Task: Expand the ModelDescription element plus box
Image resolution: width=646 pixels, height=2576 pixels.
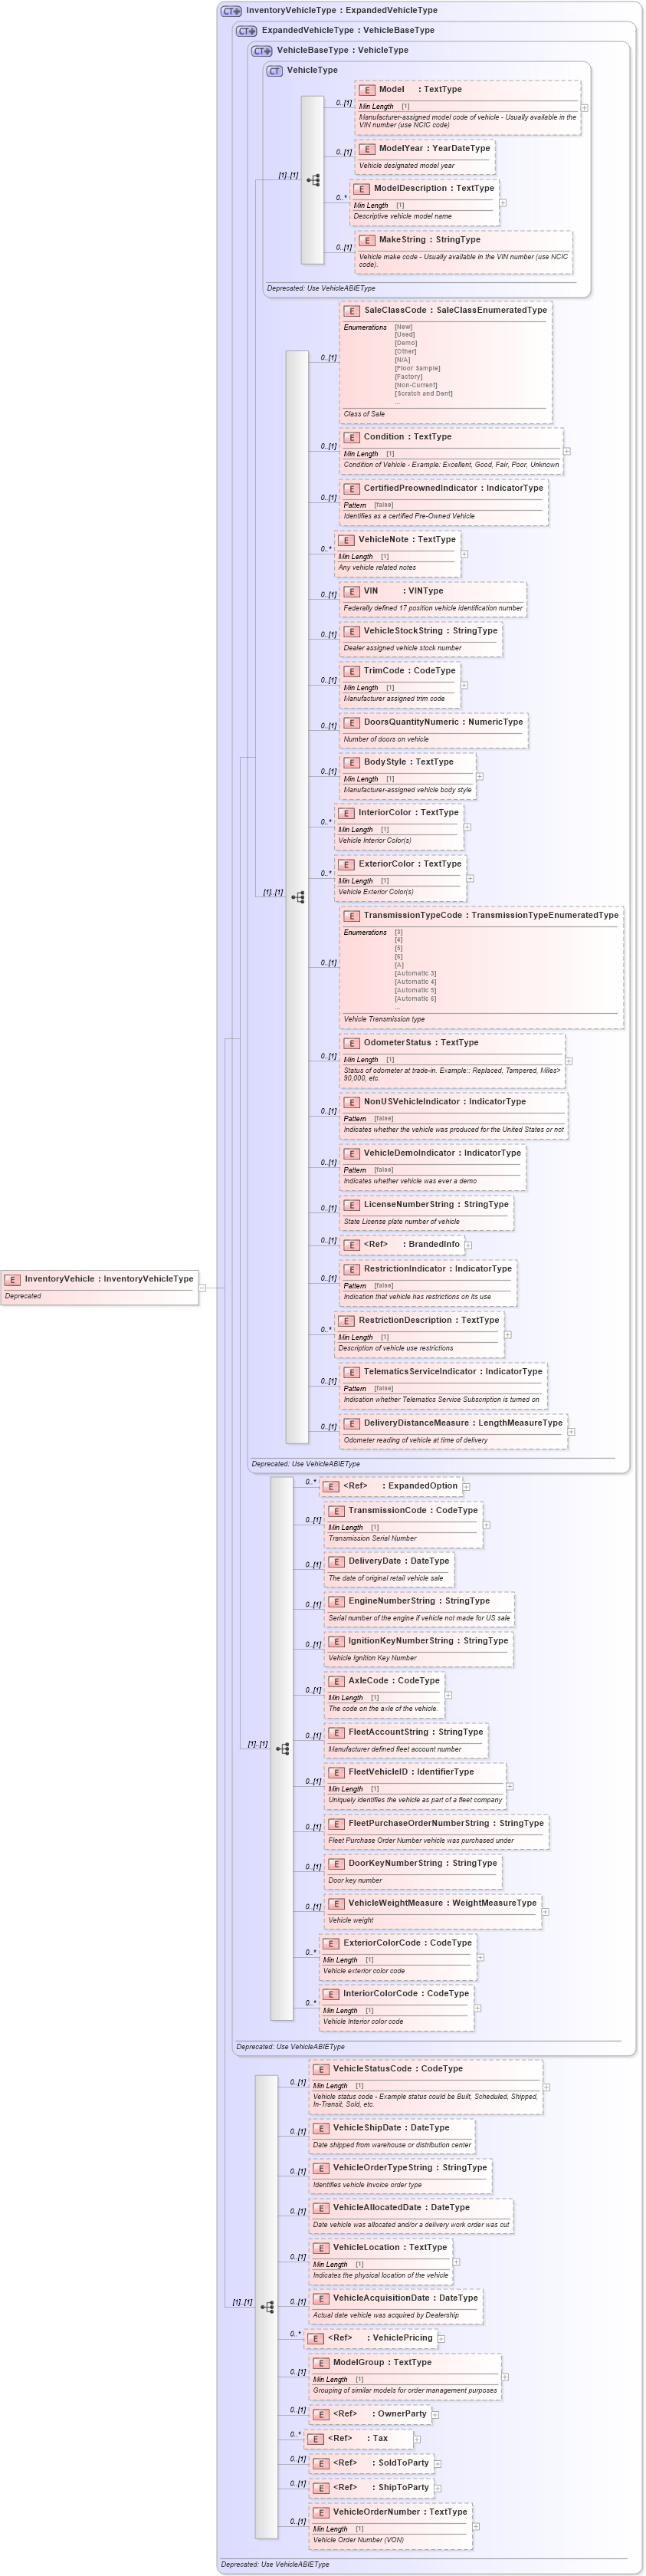Action: tap(503, 203)
